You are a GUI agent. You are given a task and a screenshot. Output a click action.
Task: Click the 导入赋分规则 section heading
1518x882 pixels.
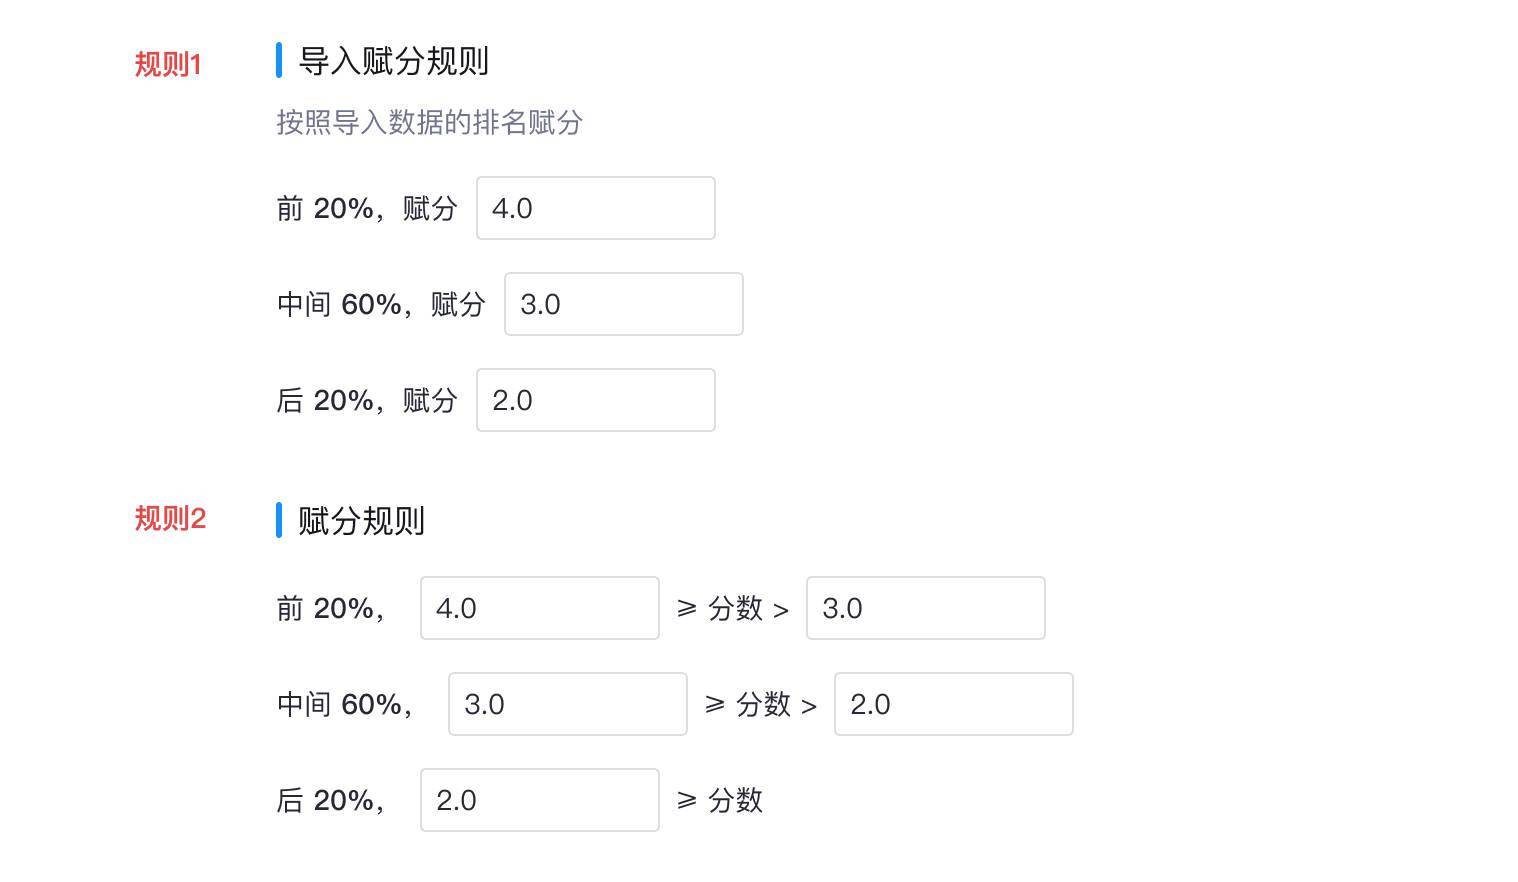393,61
